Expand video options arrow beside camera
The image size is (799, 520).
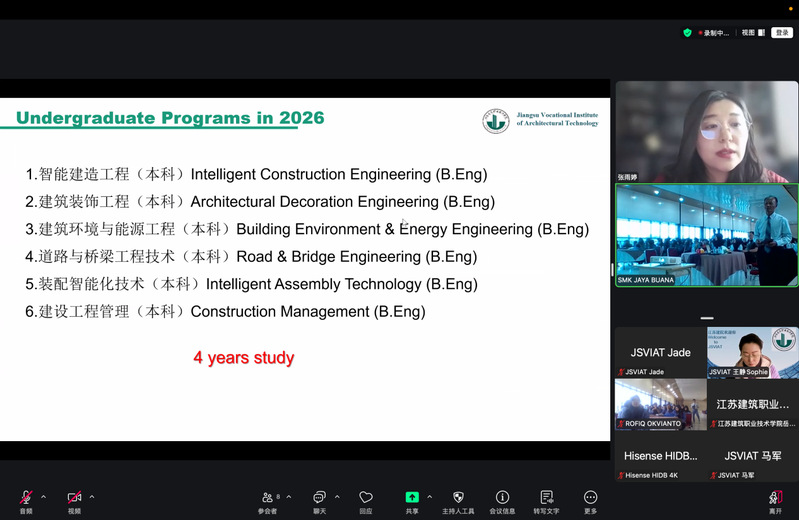(92, 497)
